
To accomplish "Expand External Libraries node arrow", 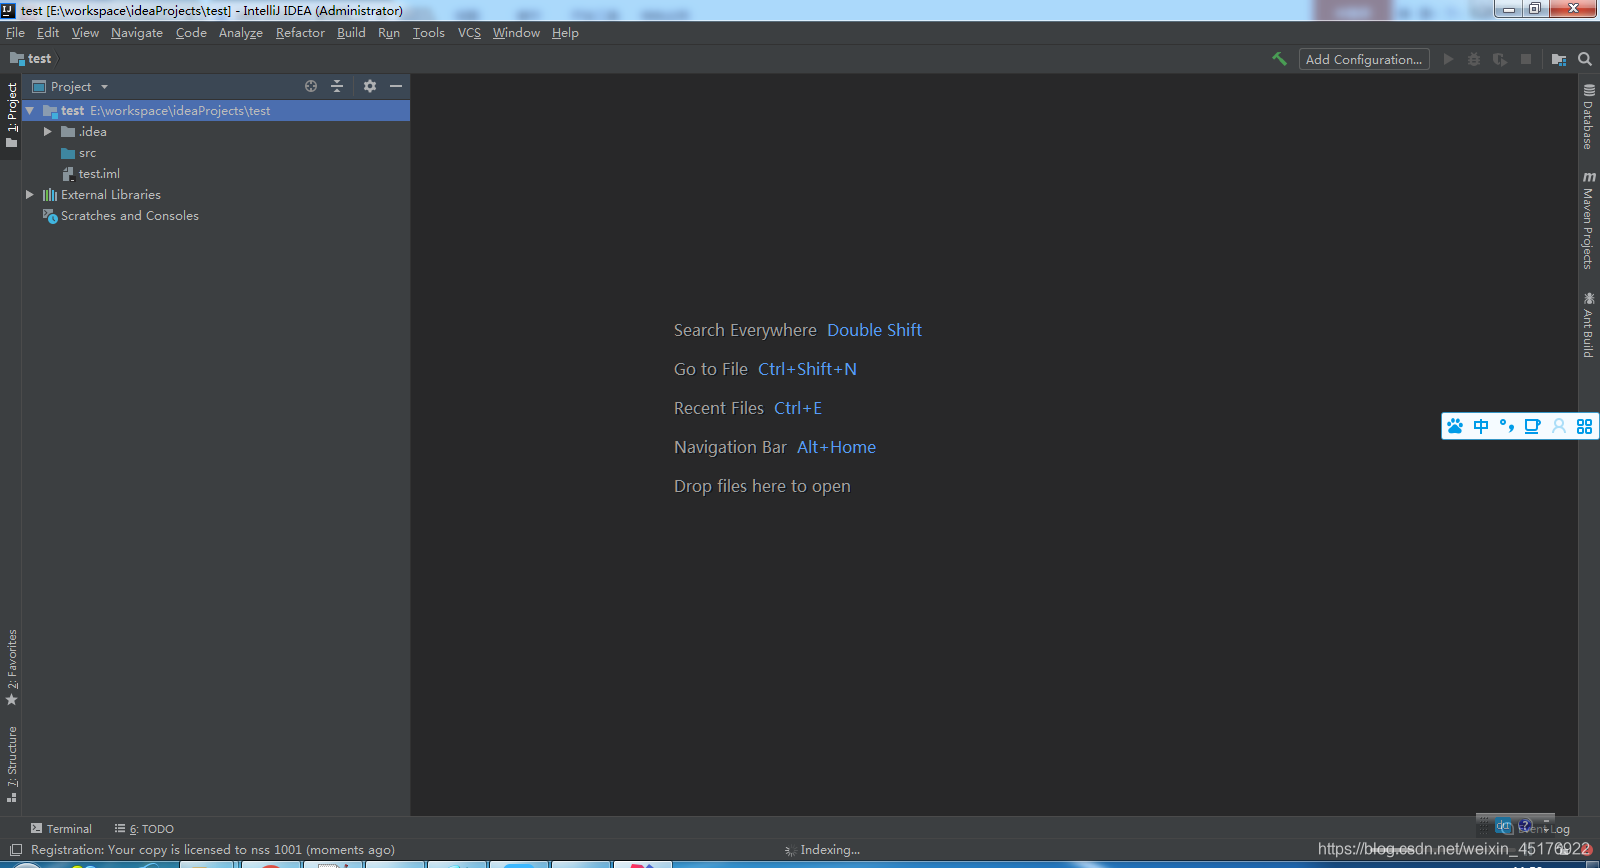I will tap(30, 195).
